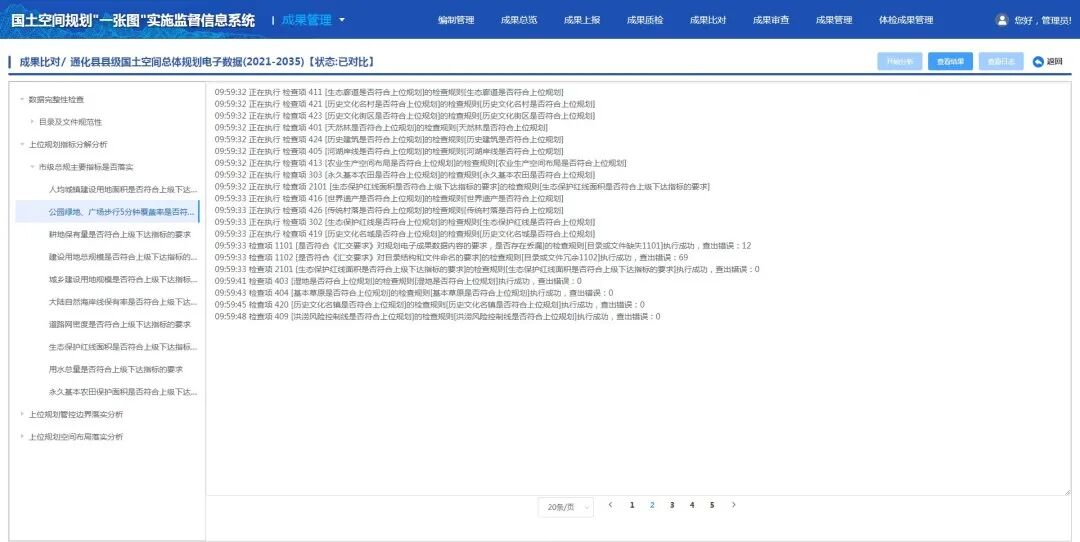Open the 体检成果管理 top menu
1080x542 pixels.
(906, 20)
